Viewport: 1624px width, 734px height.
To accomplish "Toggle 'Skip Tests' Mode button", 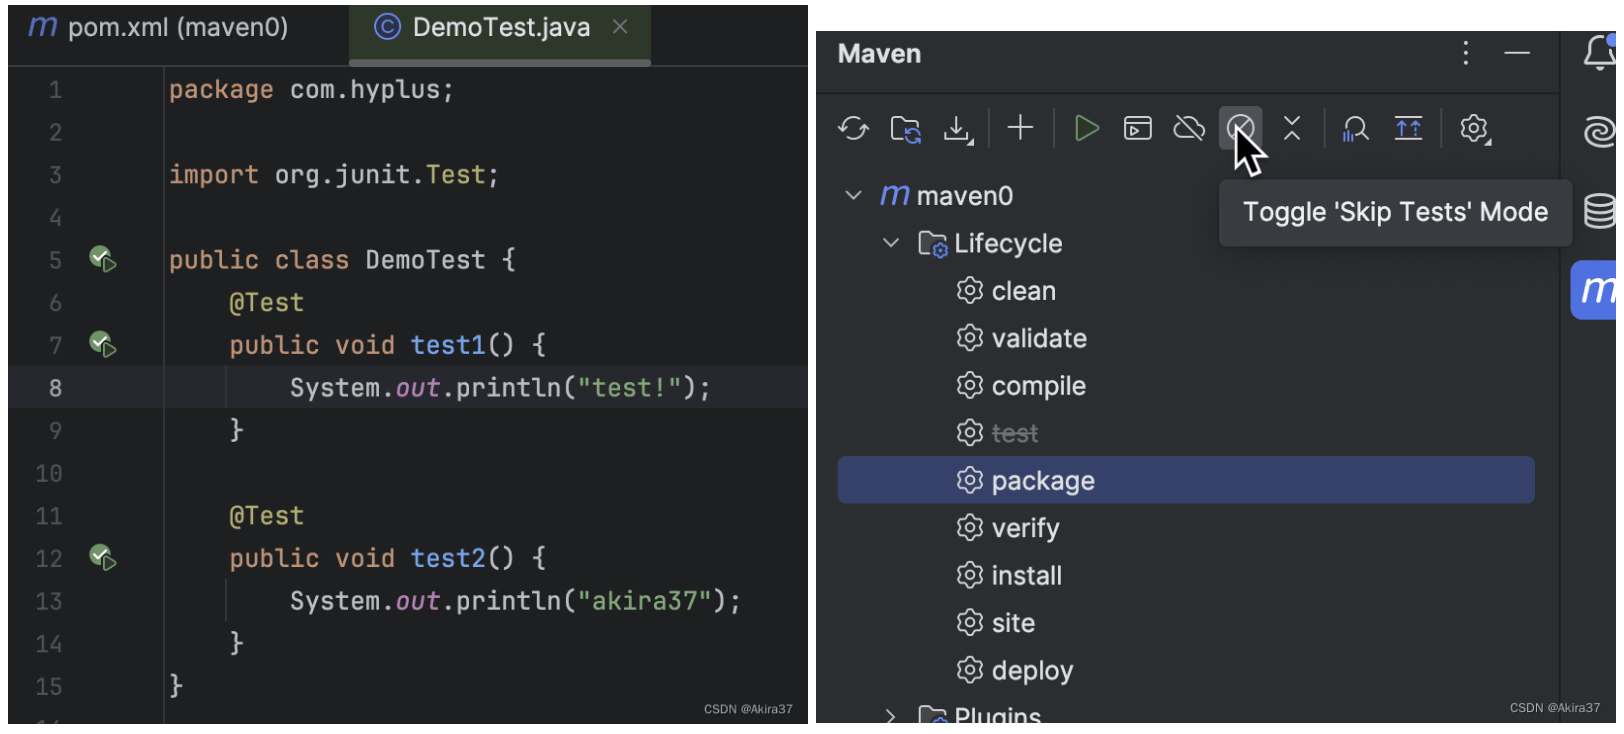I will pyautogui.click(x=1240, y=128).
